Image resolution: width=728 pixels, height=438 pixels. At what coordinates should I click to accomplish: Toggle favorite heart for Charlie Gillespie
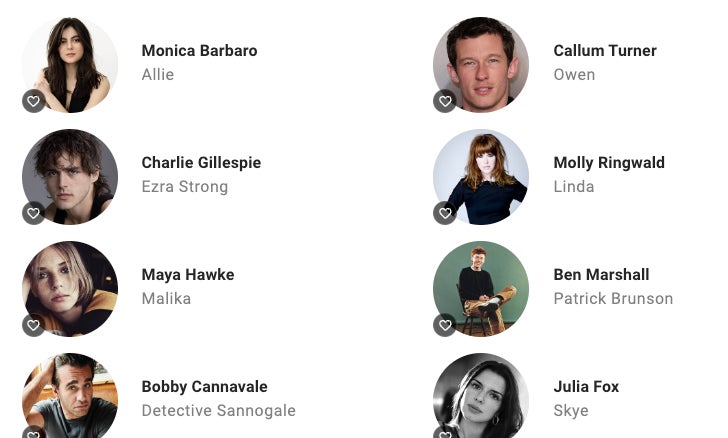[33, 213]
